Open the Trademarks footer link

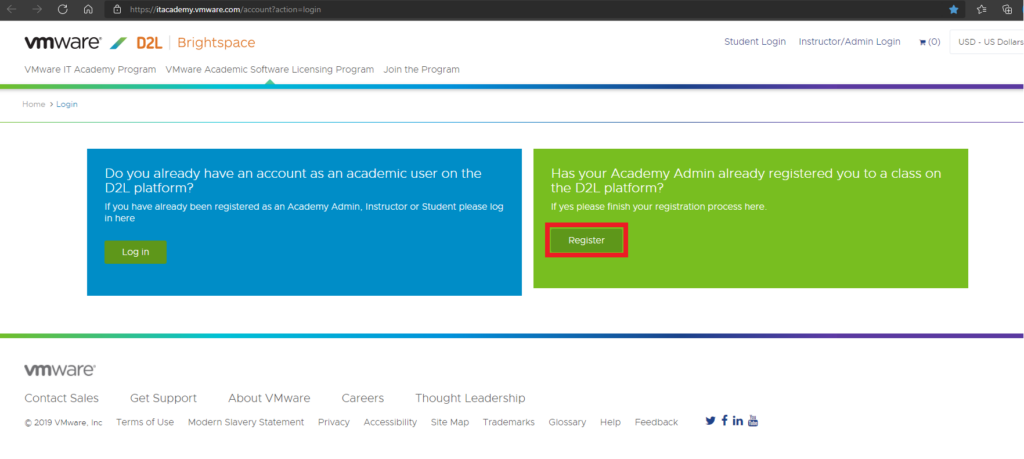tap(509, 422)
